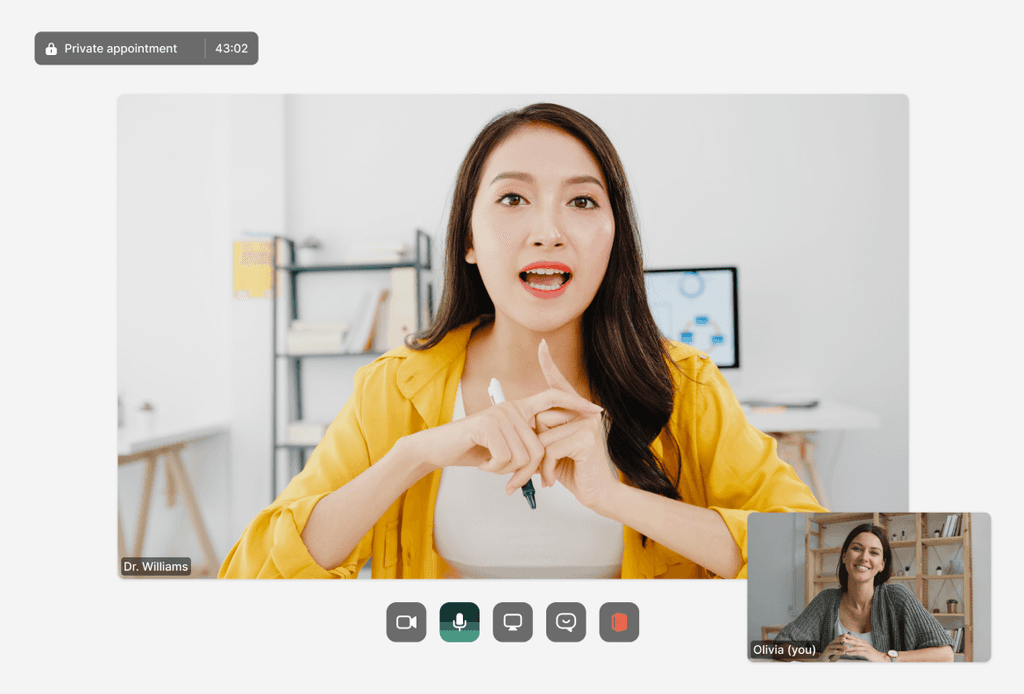Click the video camera icon in the toolbar
The height and width of the screenshot is (694, 1024).
coord(406,622)
